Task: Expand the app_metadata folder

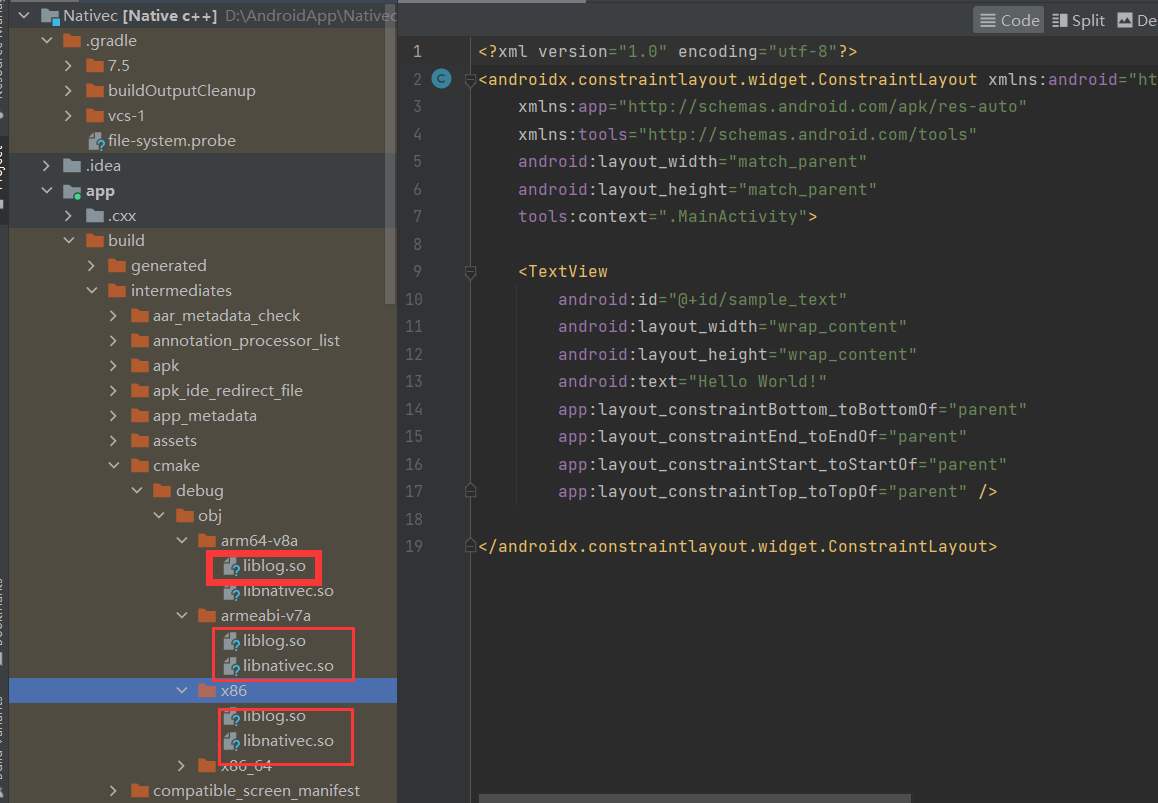Action: pos(114,416)
